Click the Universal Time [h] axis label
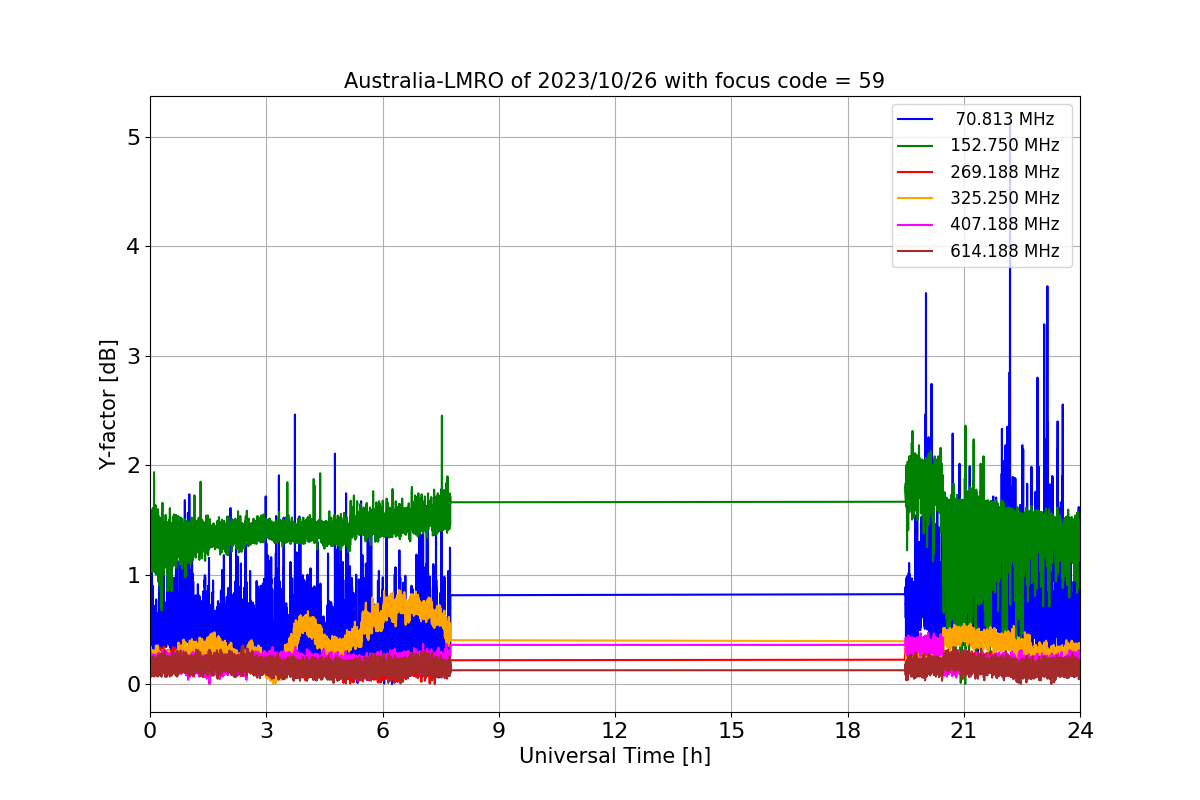The height and width of the screenshot is (800, 1200). tap(614, 757)
